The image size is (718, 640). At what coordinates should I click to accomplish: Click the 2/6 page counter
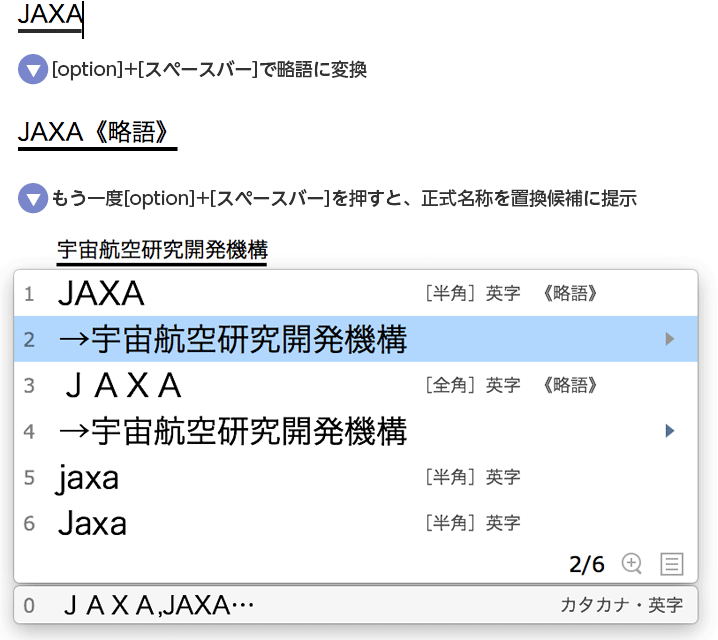(587, 564)
